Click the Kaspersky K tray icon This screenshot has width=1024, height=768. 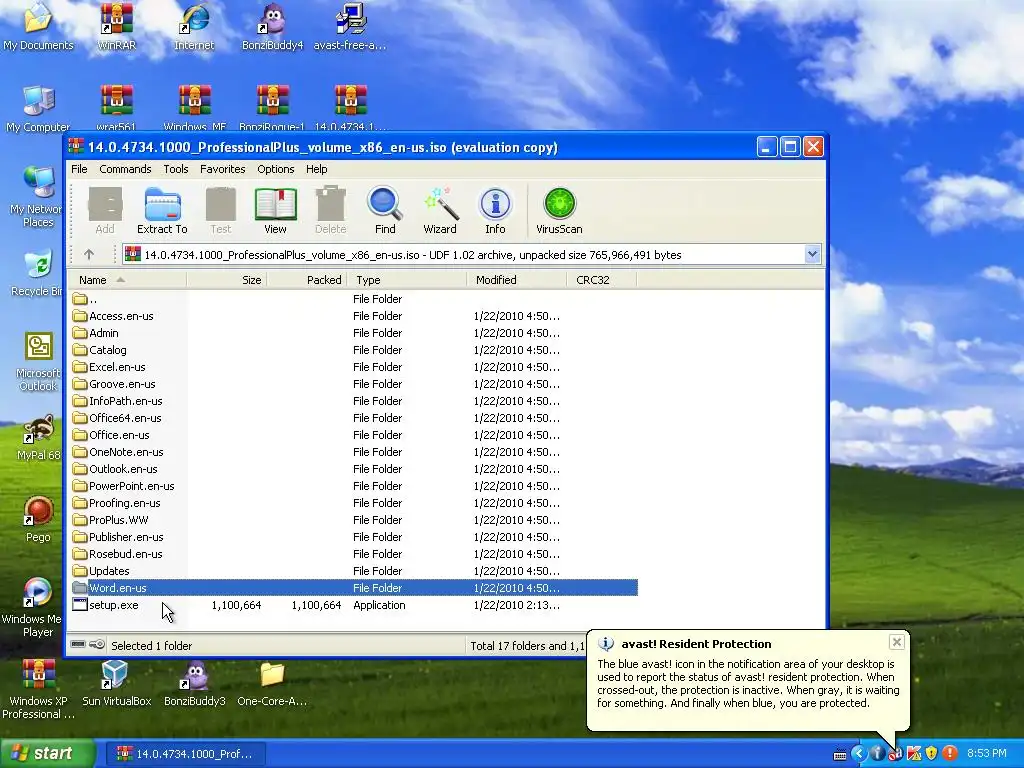coord(914,753)
